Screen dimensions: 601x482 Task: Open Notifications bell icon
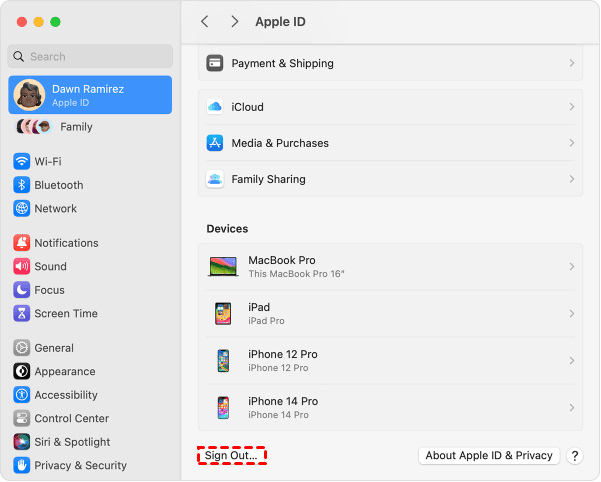pos(21,243)
